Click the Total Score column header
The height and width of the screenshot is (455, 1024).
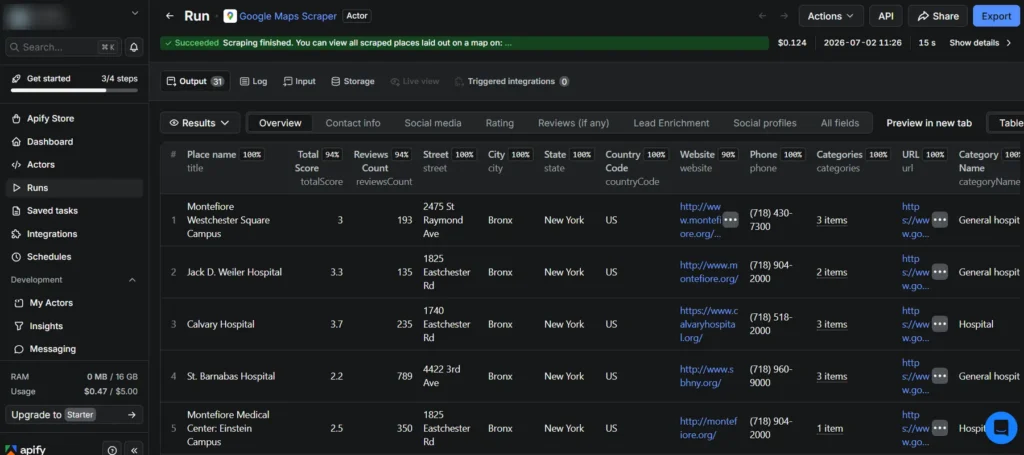click(x=319, y=168)
